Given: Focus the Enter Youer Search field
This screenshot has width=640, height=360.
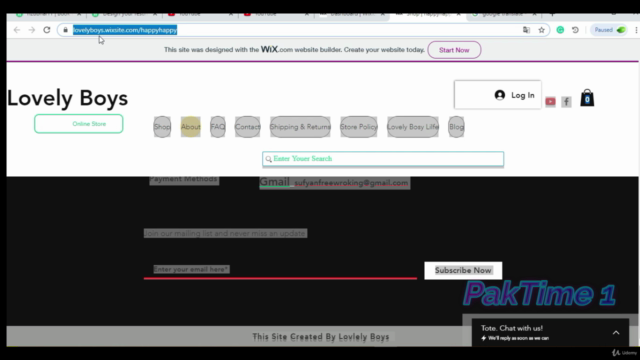Looking at the screenshot, I should [383, 159].
